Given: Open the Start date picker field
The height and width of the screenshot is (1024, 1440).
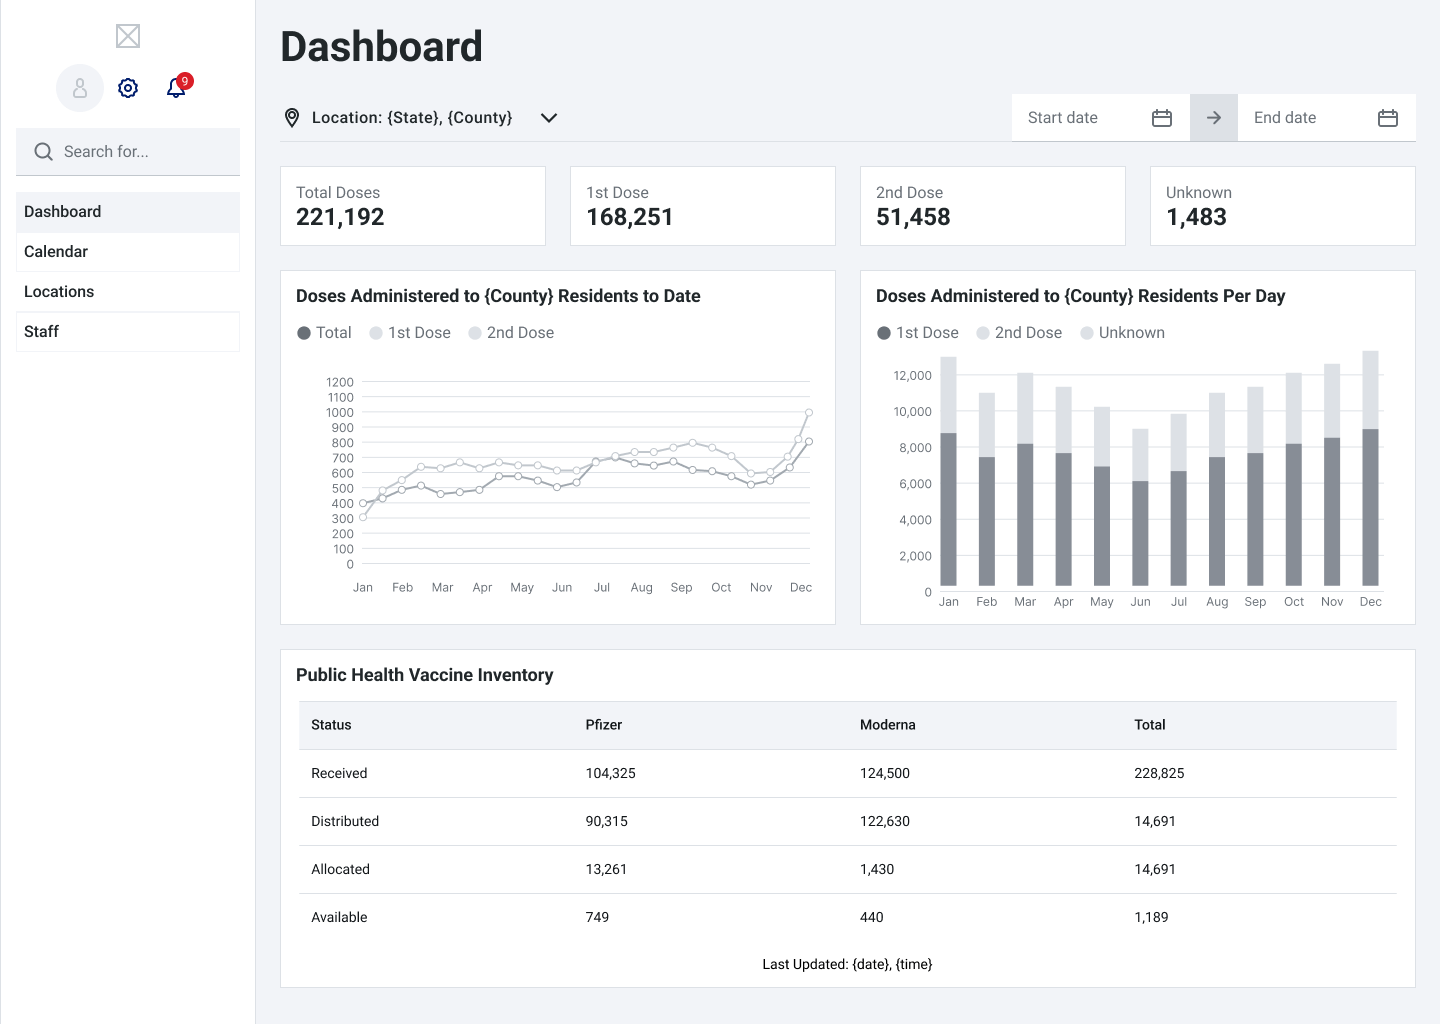Looking at the screenshot, I should [1078, 118].
